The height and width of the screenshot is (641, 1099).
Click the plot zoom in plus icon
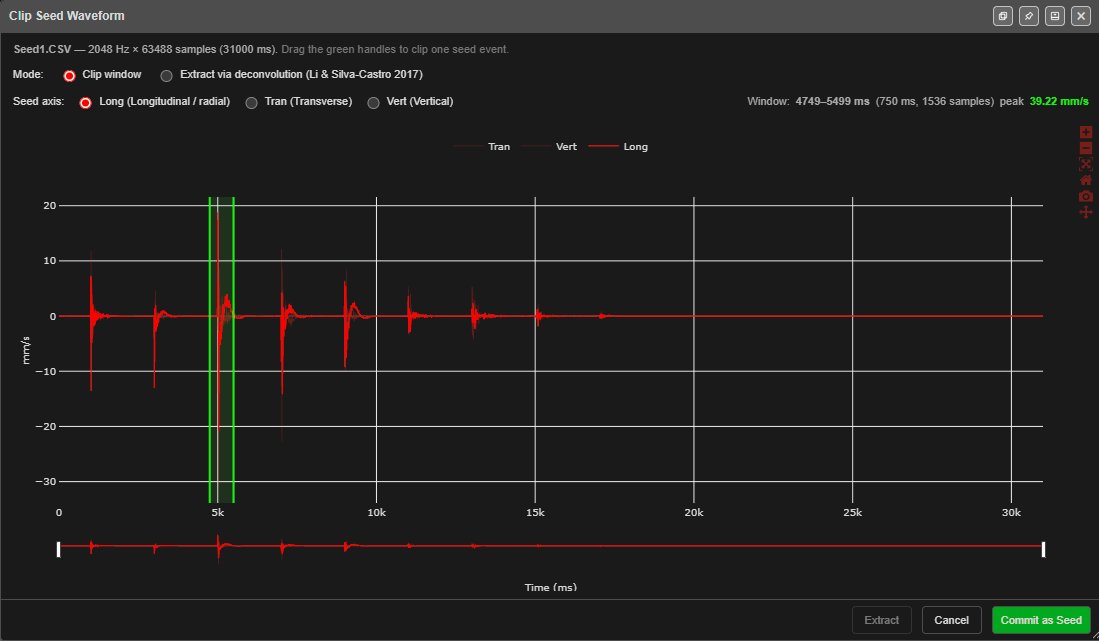click(x=1086, y=132)
